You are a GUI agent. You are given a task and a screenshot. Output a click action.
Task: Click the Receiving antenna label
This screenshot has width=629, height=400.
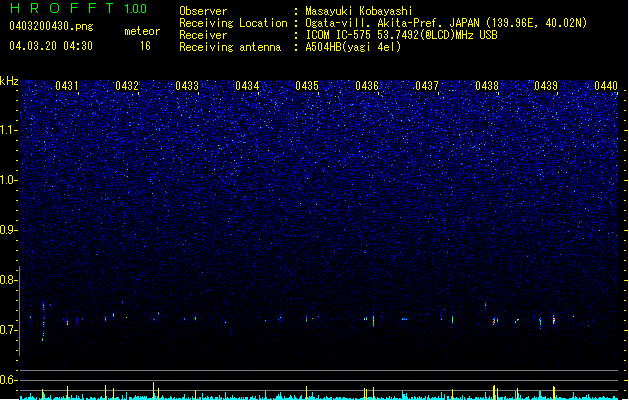point(230,47)
